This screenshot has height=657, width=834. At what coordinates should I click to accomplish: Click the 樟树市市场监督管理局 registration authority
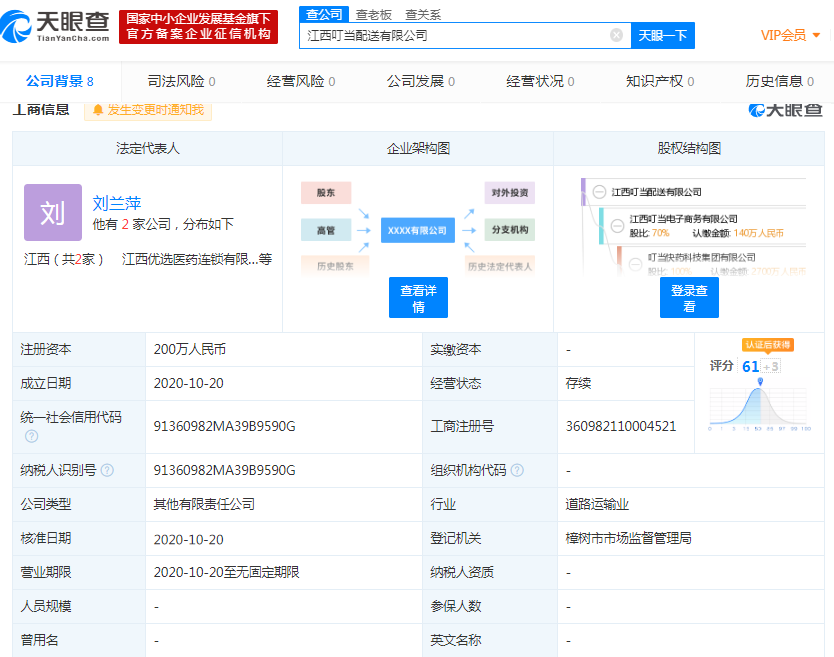[629, 538]
